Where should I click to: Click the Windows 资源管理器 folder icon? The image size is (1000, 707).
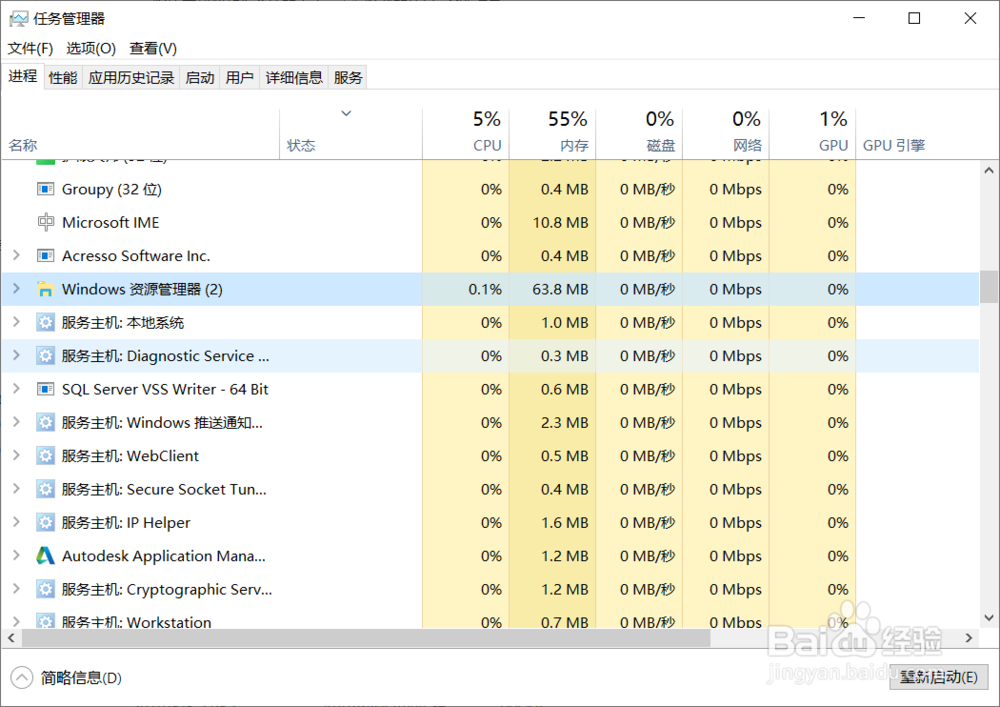(x=45, y=289)
